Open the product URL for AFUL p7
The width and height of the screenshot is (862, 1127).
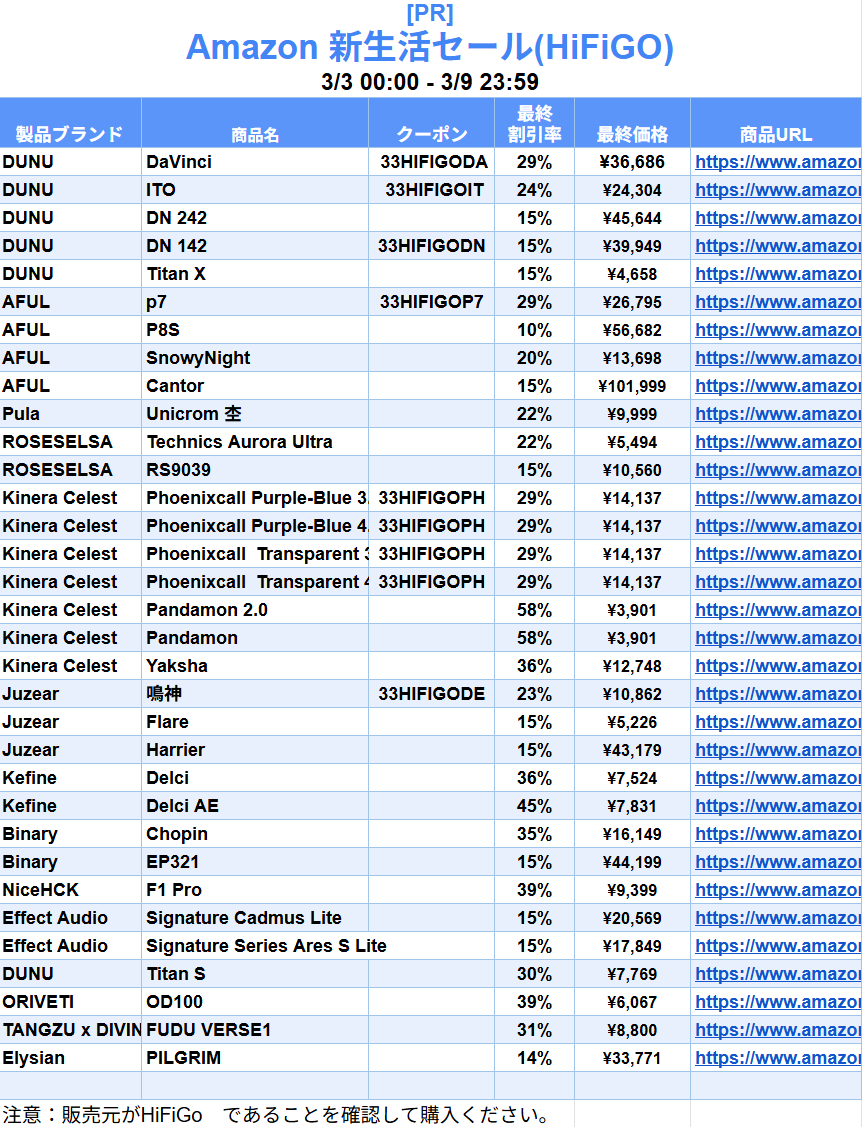pos(777,302)
